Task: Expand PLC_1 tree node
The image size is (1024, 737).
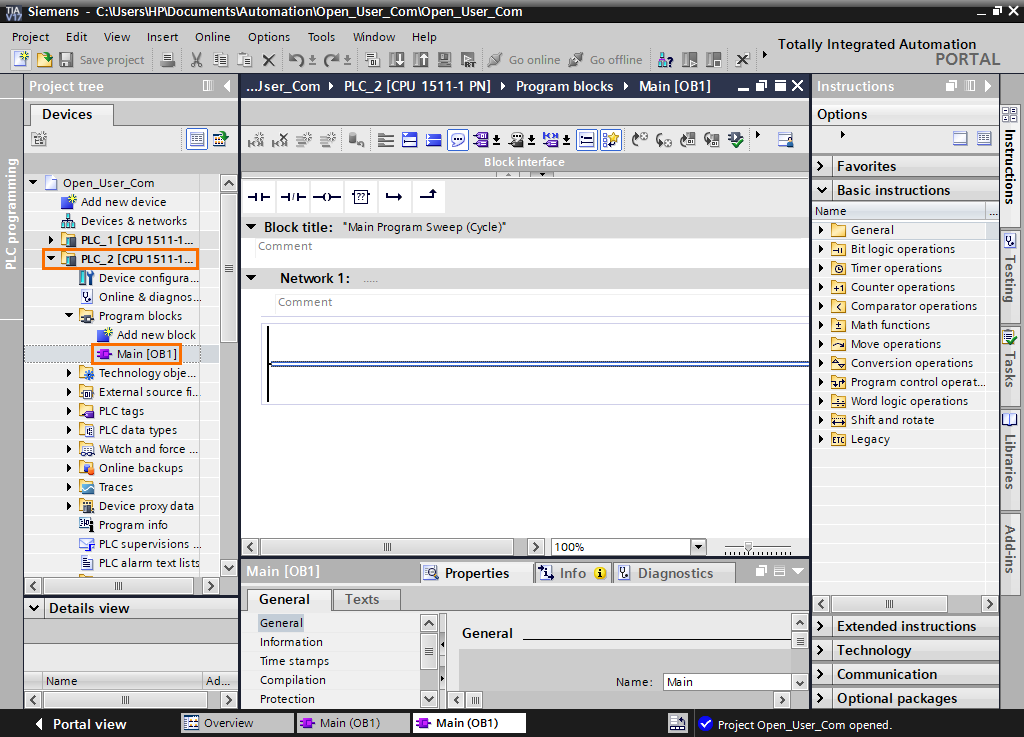Action: (51, 240)
